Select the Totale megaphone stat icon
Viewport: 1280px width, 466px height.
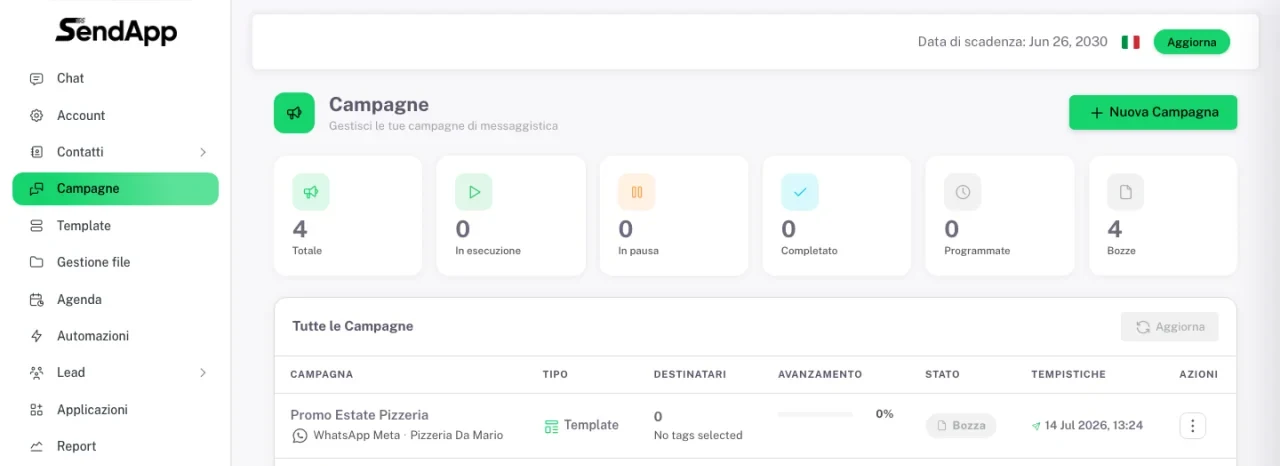click(x=311, y=192)
